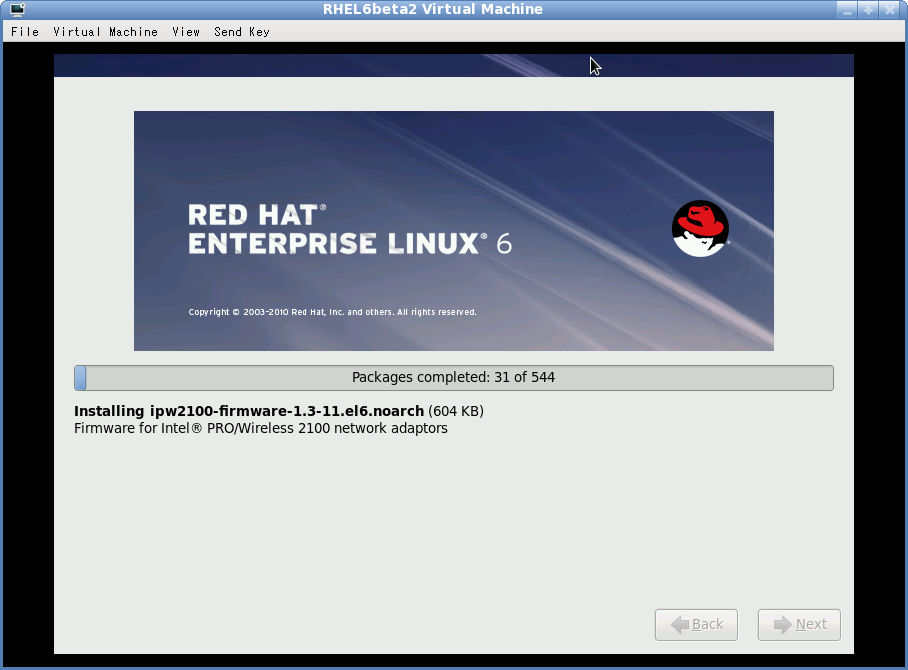Click the virtual machine monitor icon in title bar

[x=17, y=9]
